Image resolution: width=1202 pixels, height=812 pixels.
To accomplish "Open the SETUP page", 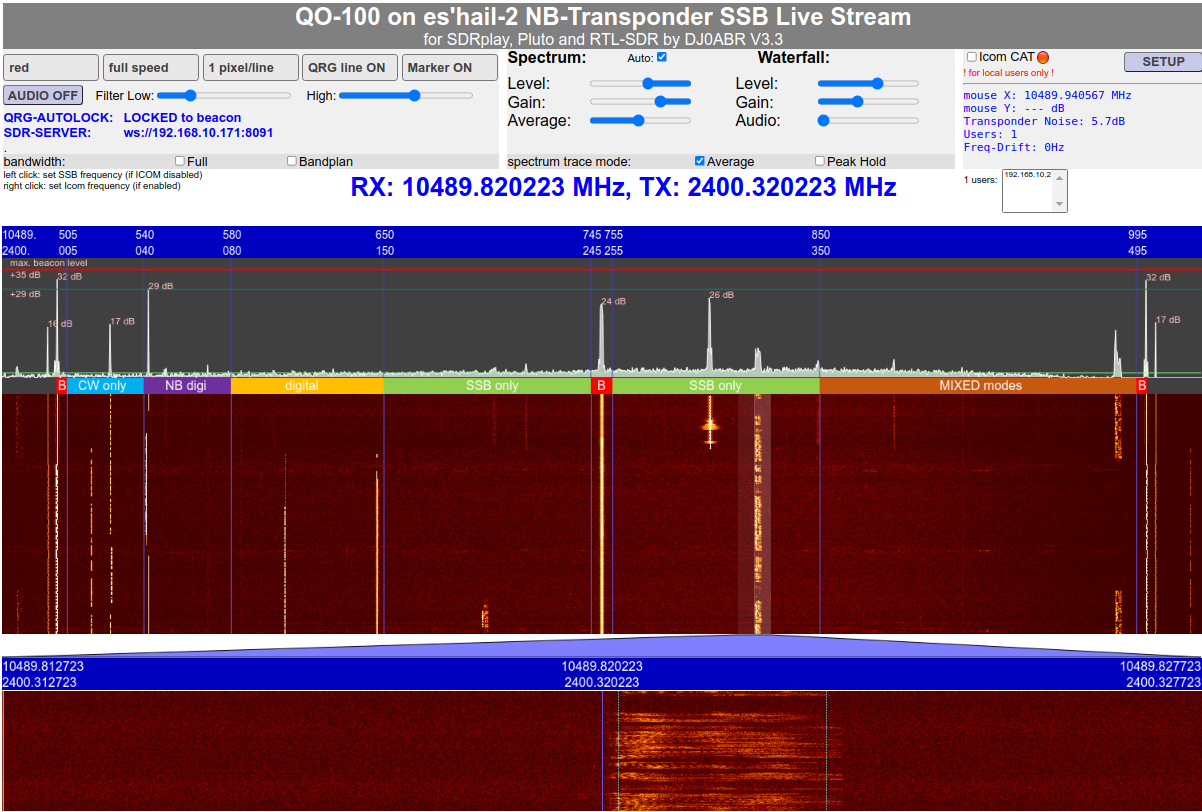I will pyautogui.click(x=1163, y=62).
